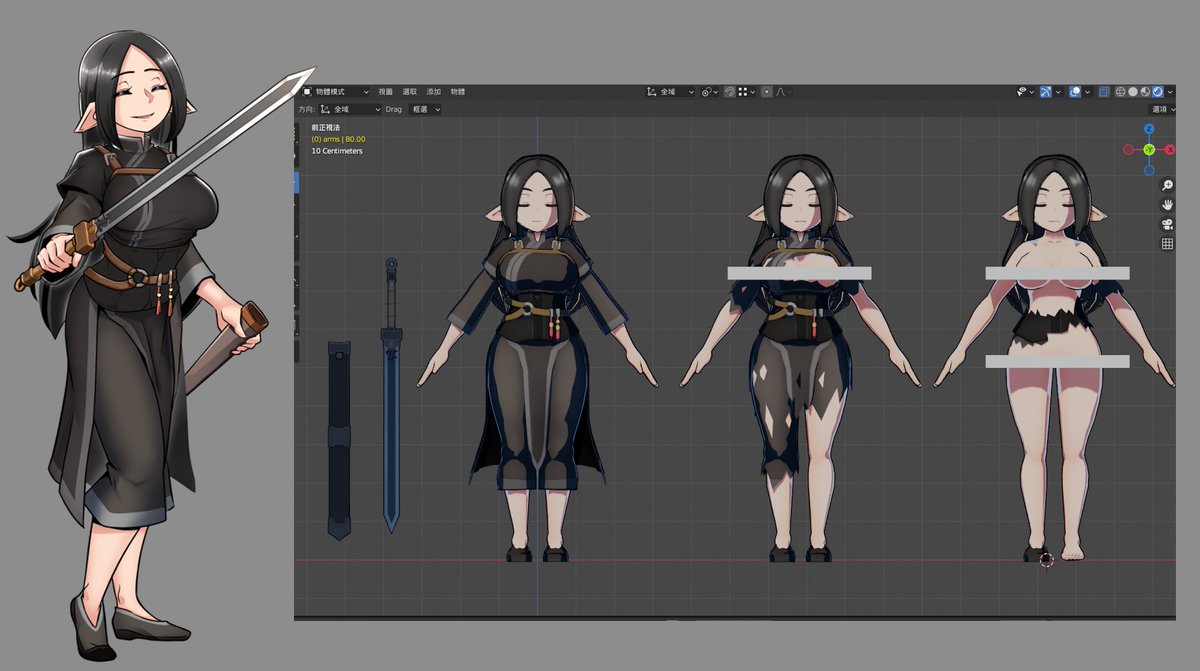Toggle viewport gizmos display
The height and width of the screenshot is (671, 1200).
[x=1045, y=92]
